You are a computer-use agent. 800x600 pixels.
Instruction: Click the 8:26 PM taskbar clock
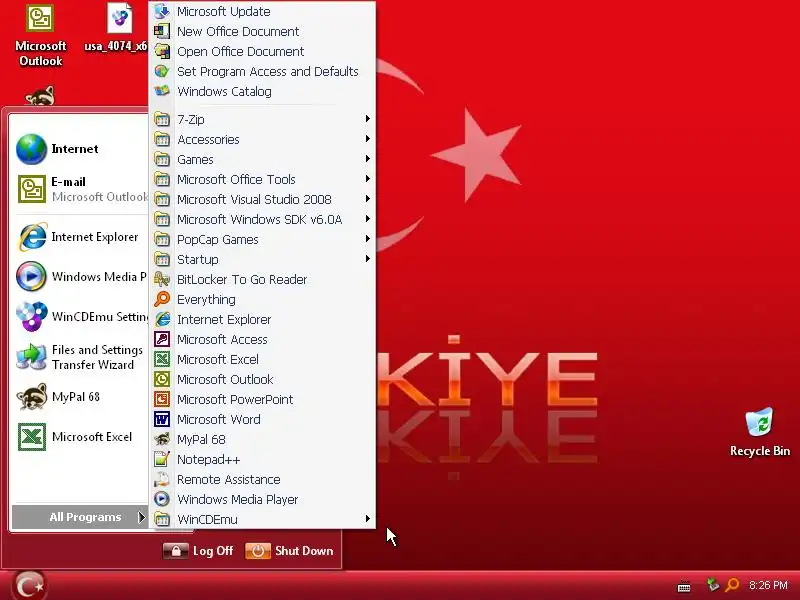pyautogui.click(x=768, y=585)
